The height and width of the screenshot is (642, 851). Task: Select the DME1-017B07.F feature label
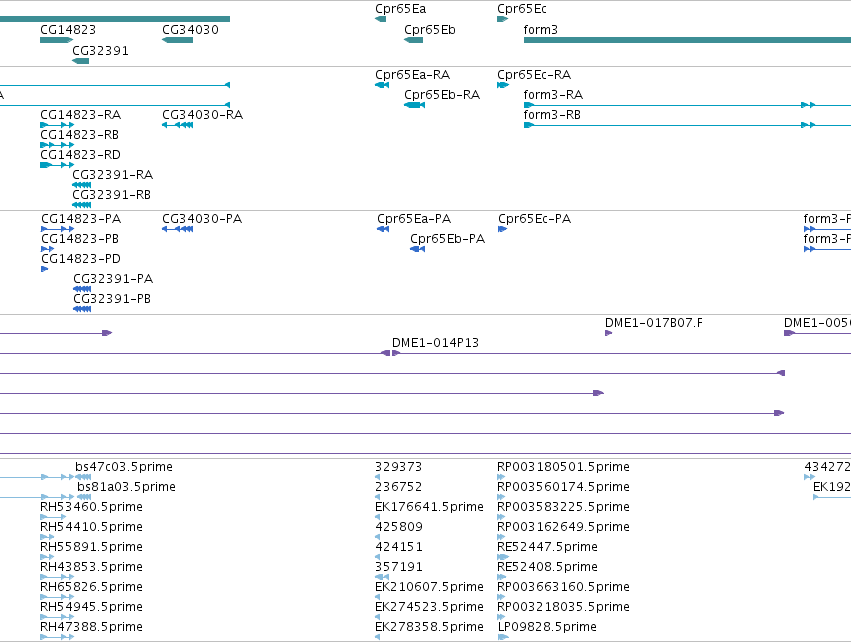[x=653, y=323]
